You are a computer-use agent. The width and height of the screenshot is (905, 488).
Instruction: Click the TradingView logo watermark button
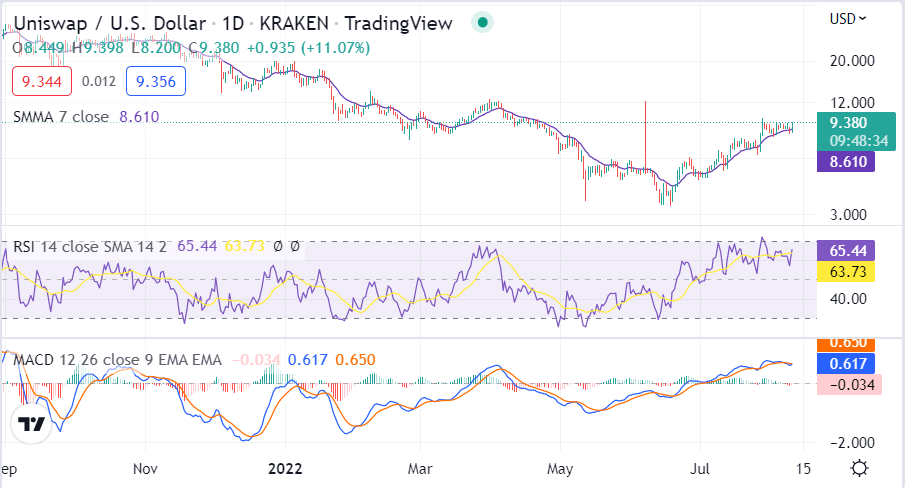click(x=31, y=424)
